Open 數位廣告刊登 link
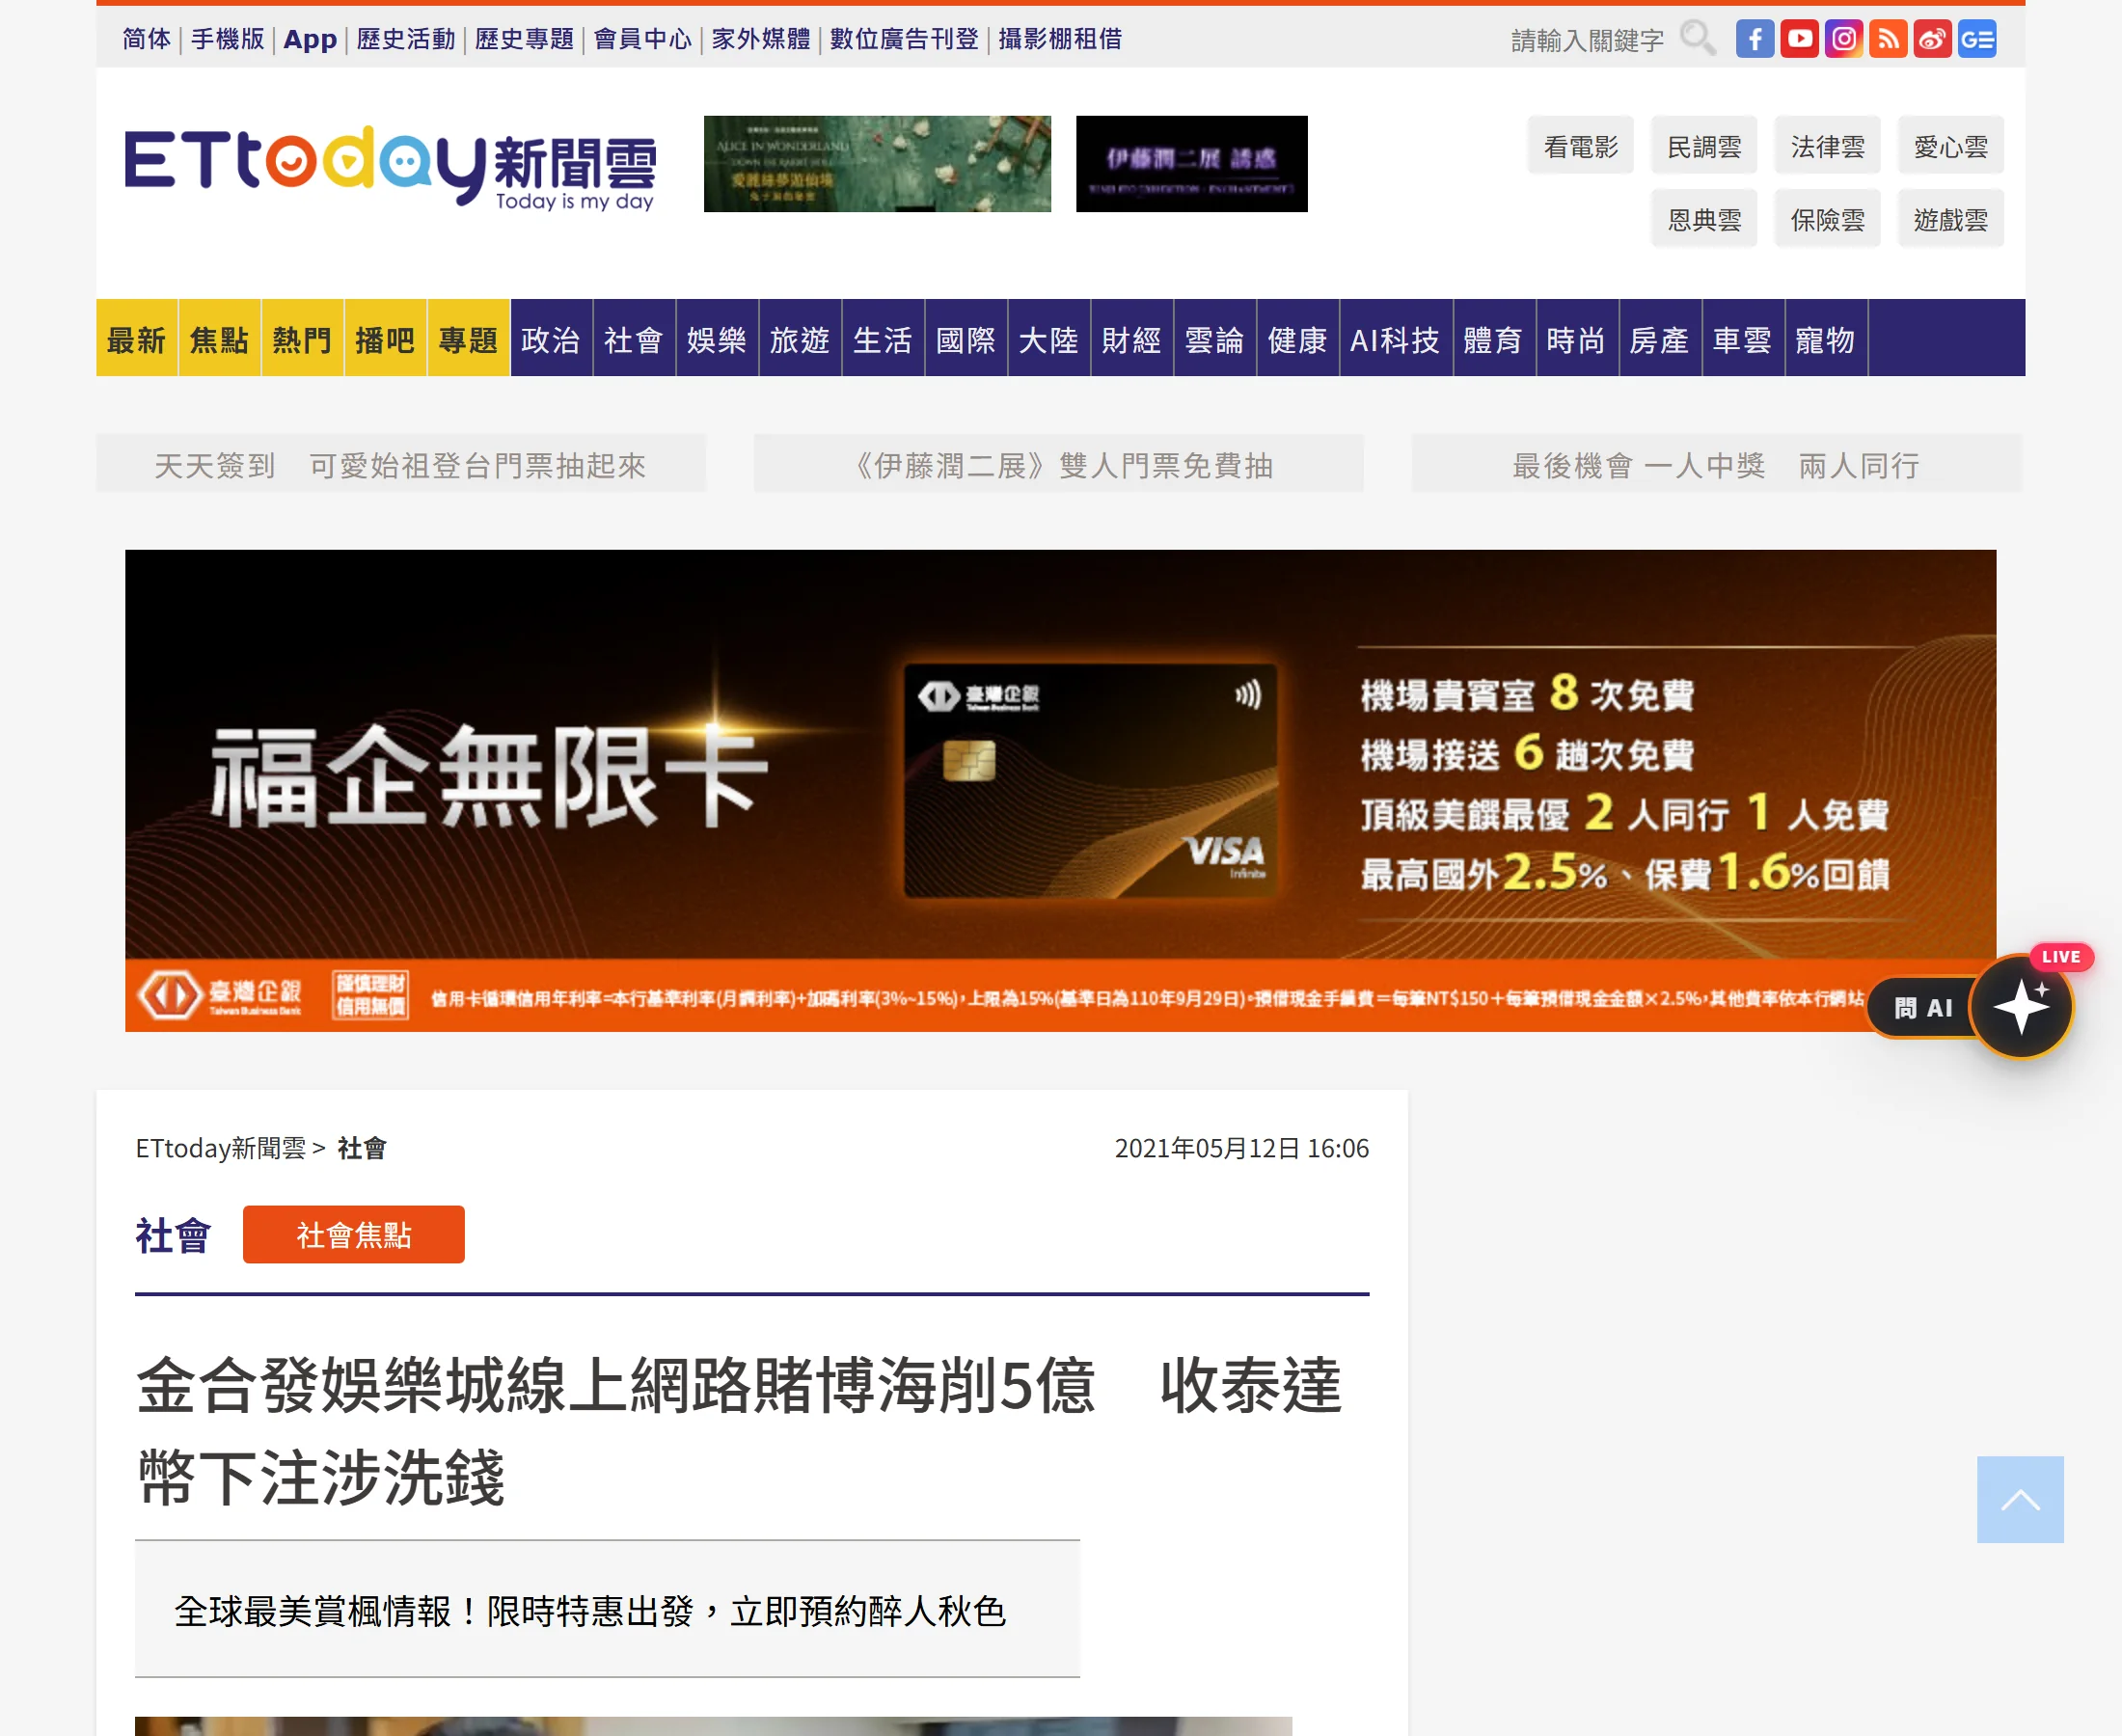2122x1736 pixels. click(x=904, y=39)
